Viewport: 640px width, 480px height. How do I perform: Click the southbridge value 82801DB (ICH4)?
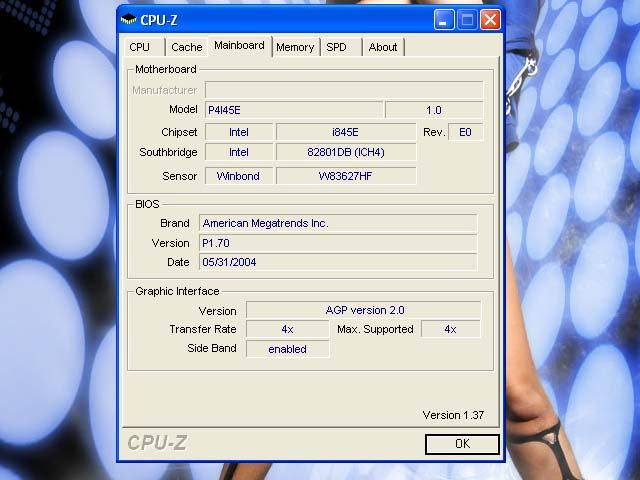coord(346,152)
